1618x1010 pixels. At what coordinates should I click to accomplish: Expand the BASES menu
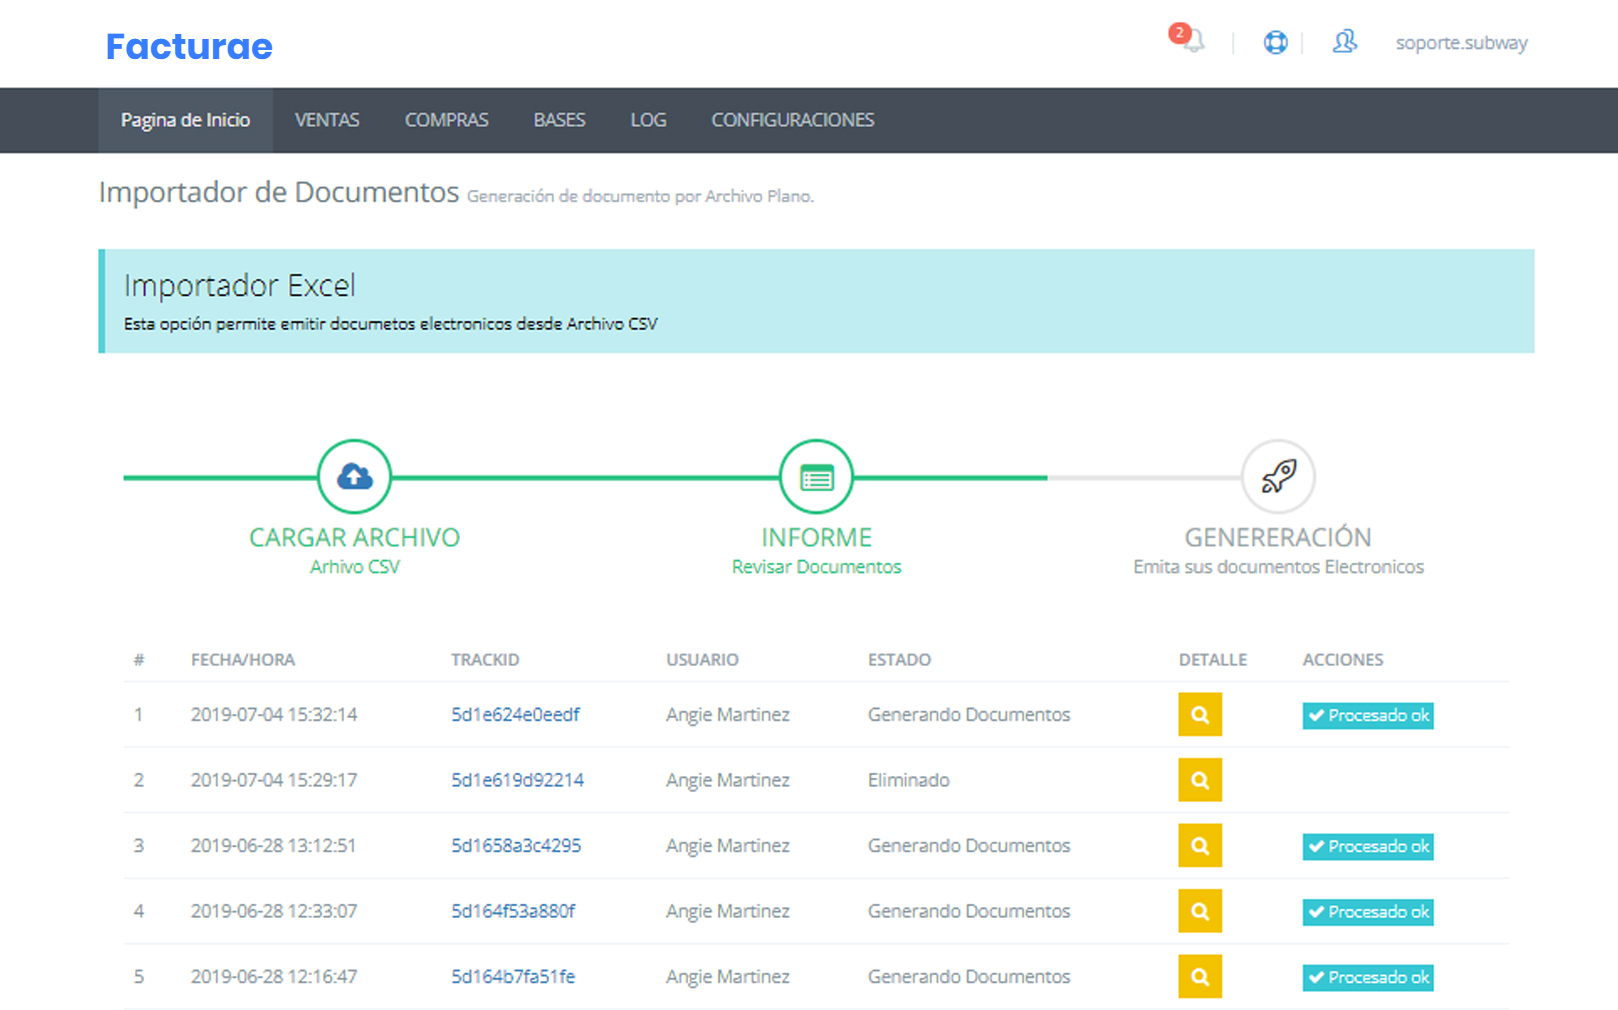(x=559, y=120)
